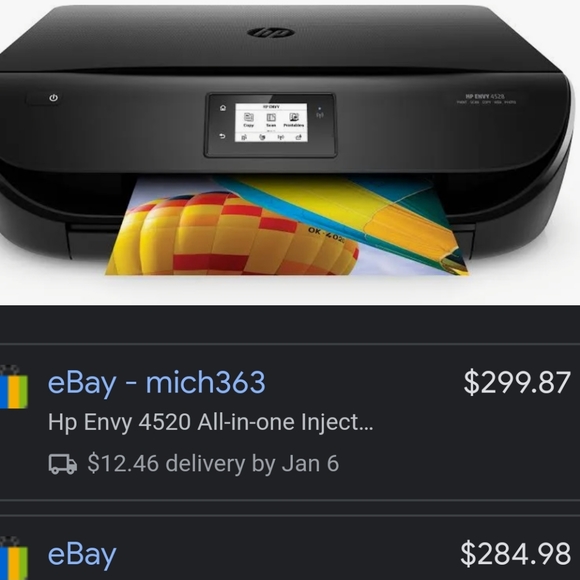Click the $12.46 delivery by Jan 6 text

point(213,463)
